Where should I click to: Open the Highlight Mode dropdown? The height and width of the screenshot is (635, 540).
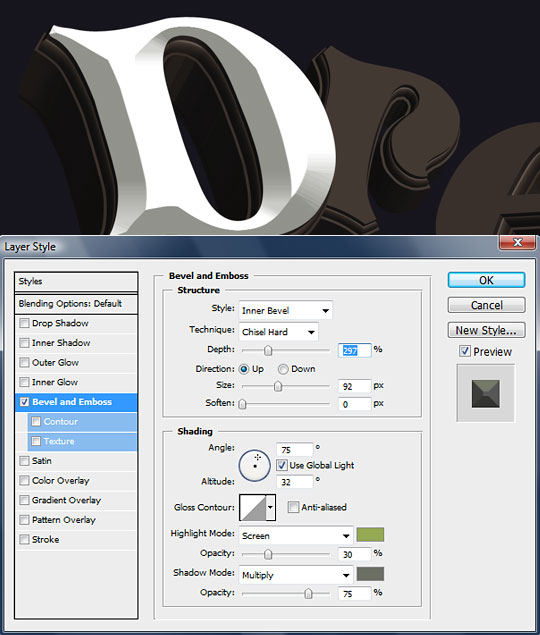coord(296,535)
